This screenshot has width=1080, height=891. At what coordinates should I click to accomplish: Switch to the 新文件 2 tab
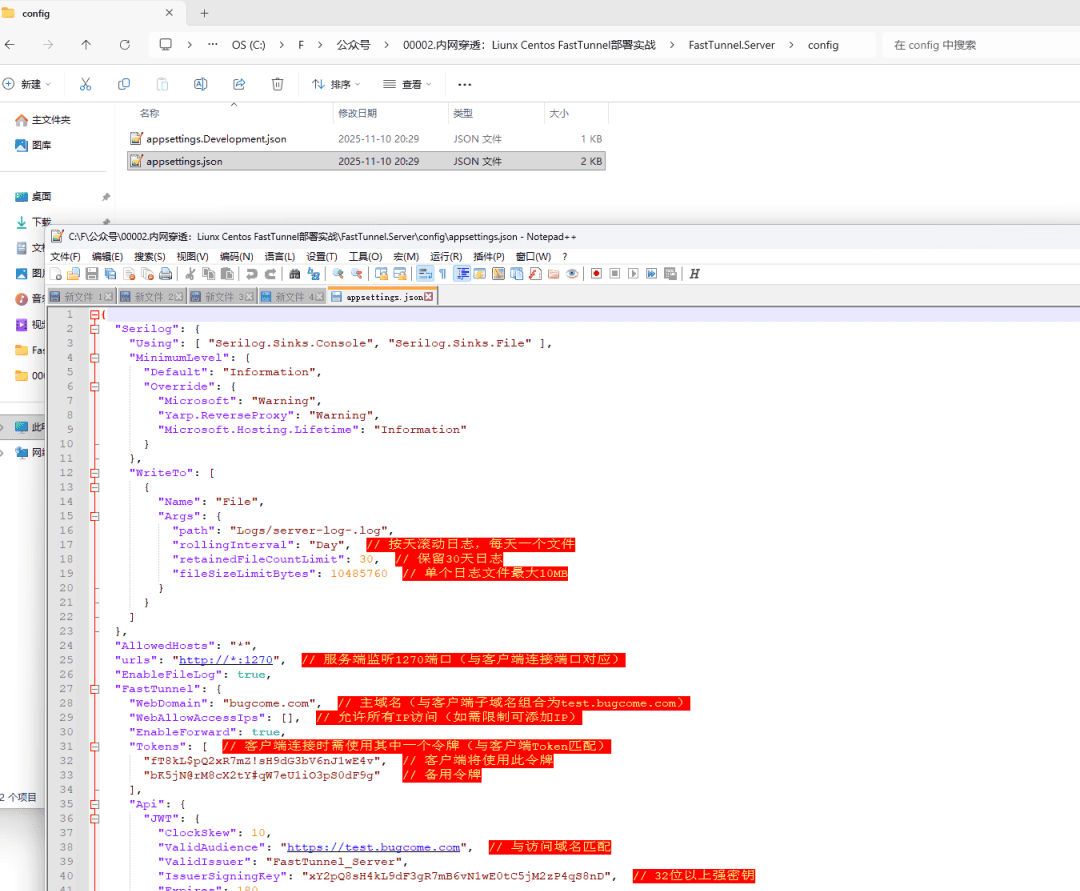pos(147,297)
